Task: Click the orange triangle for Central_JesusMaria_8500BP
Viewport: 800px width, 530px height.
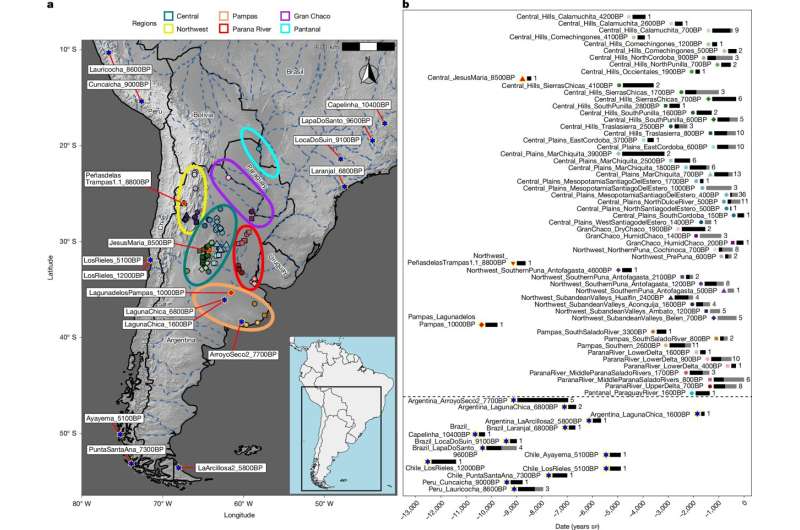Action: (x=520, y=78)
